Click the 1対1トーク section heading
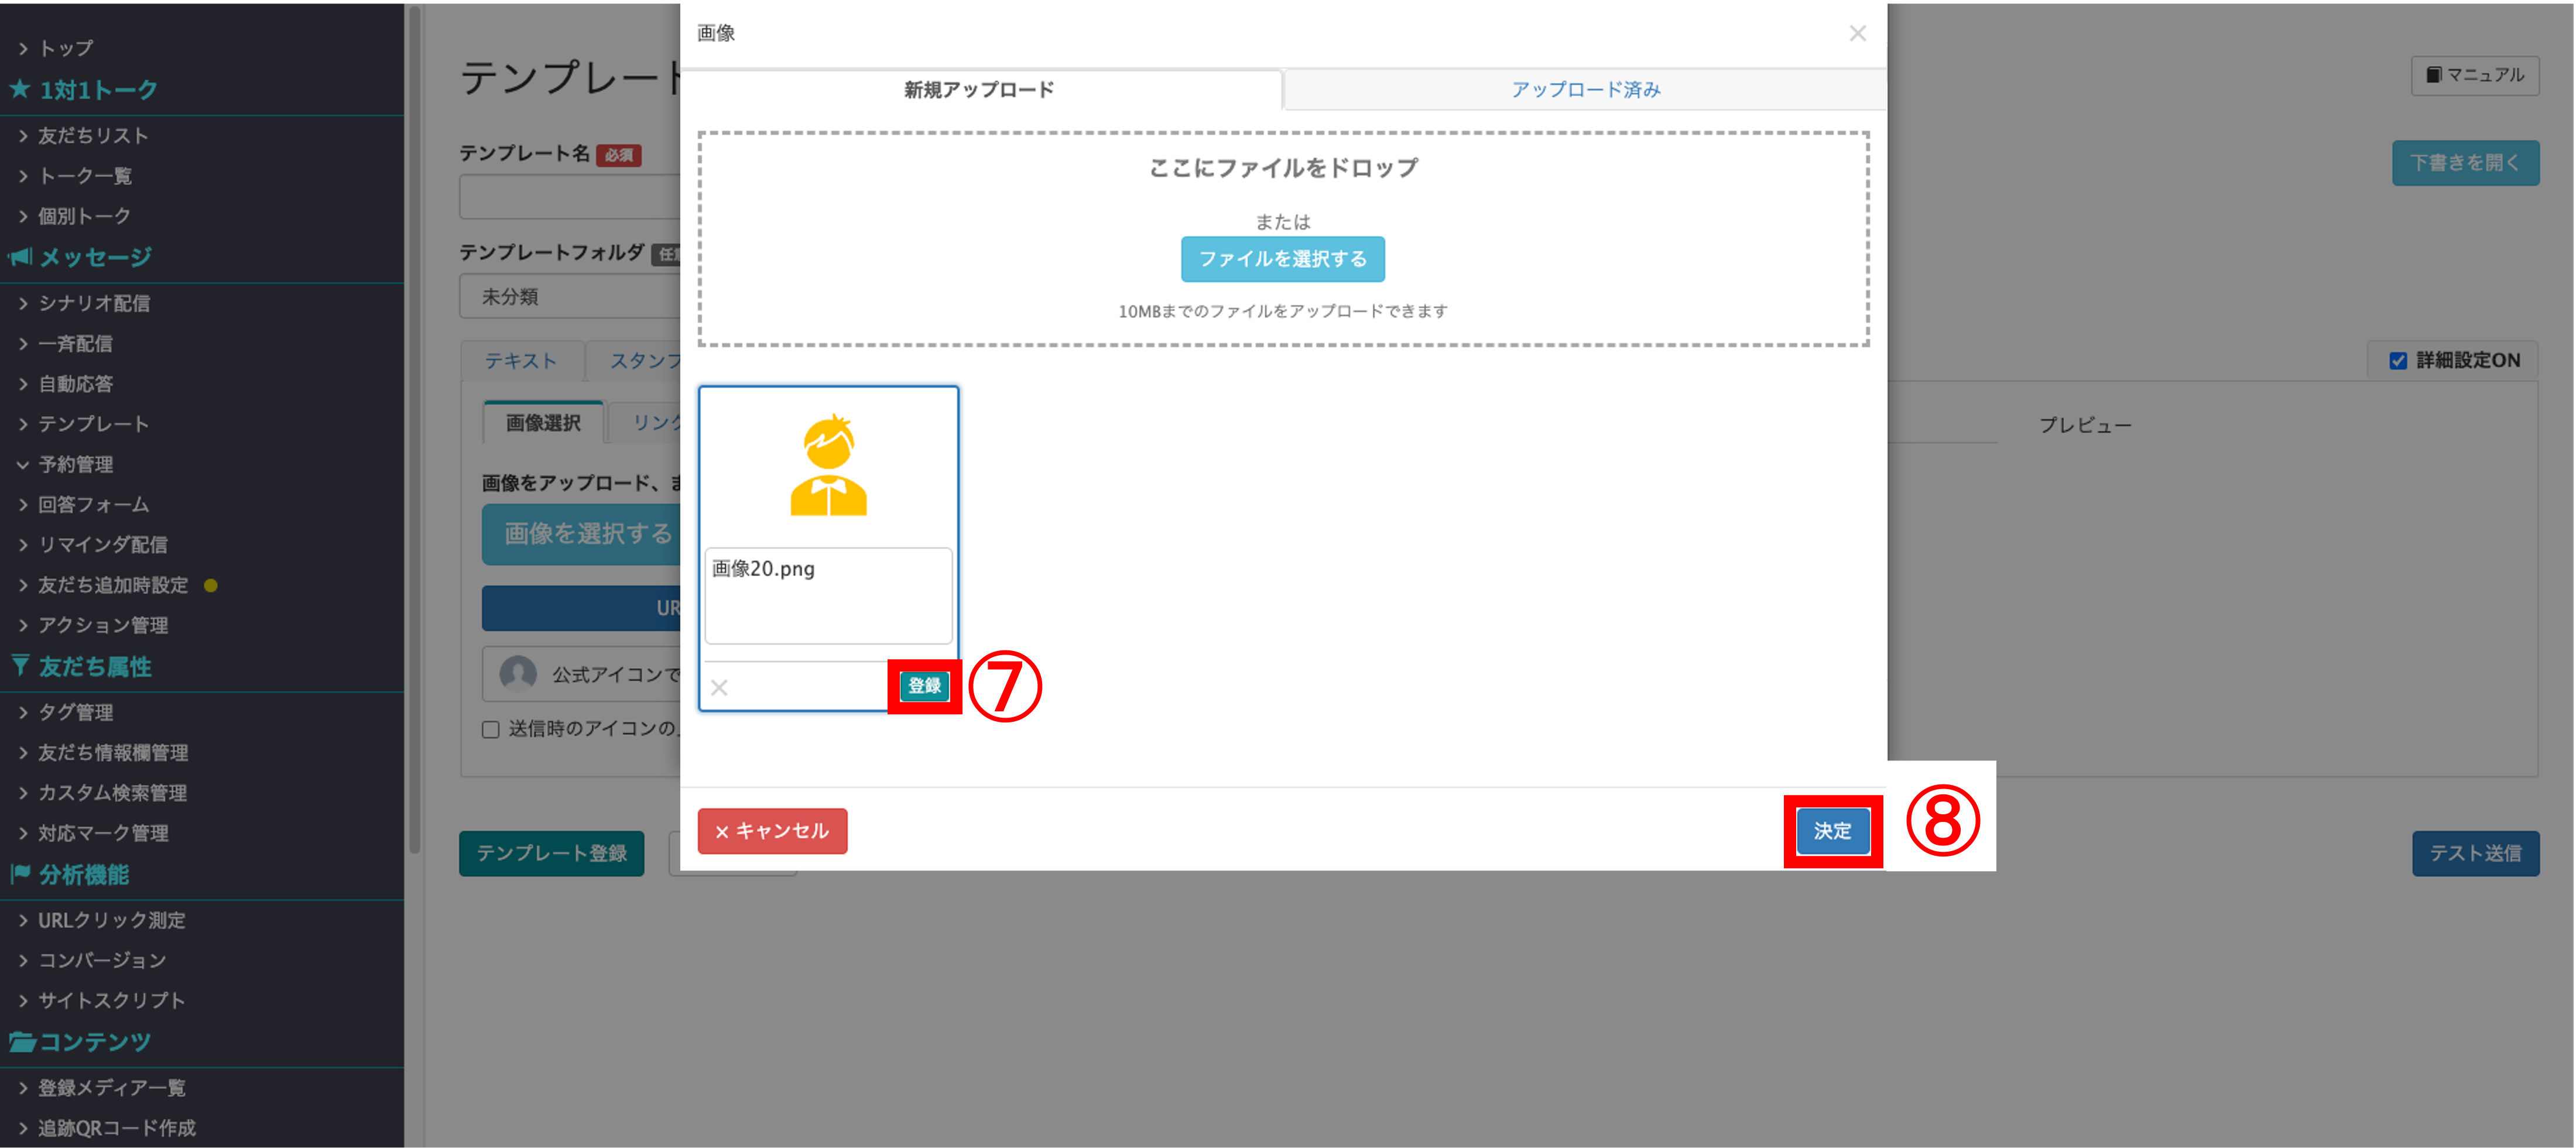The width and height of the screenshot is (2576, 1148). (x=98, y=90)
